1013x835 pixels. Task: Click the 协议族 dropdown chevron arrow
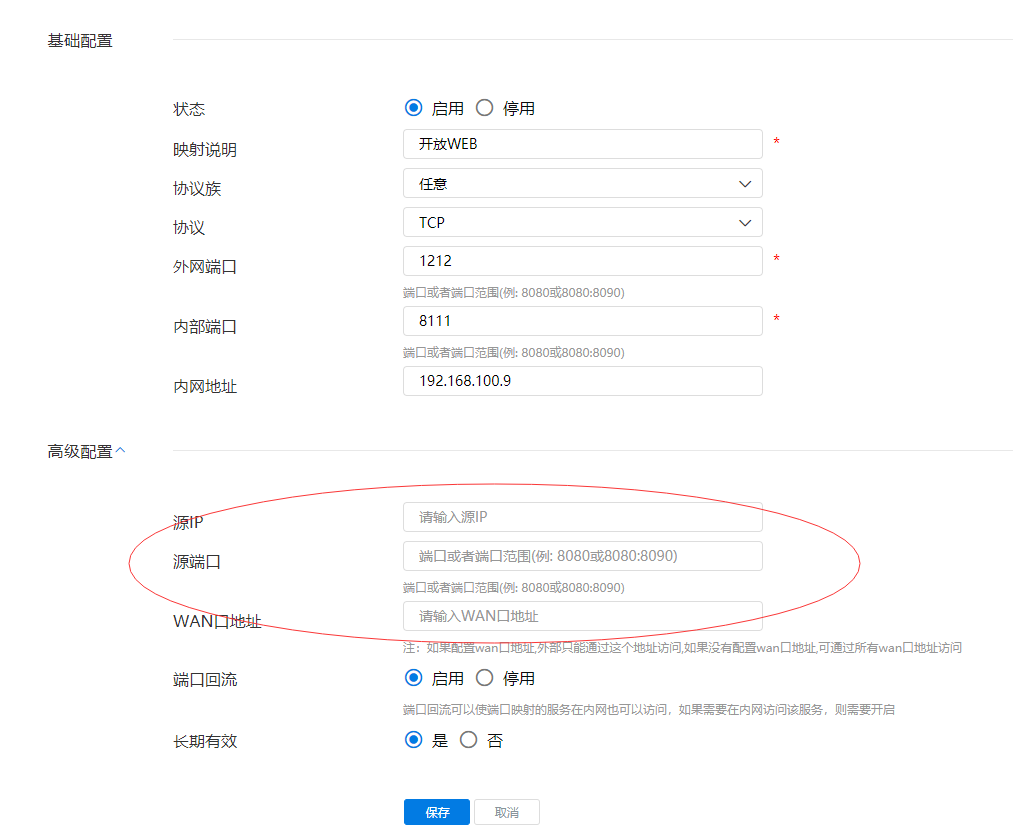tap(744, 184)
